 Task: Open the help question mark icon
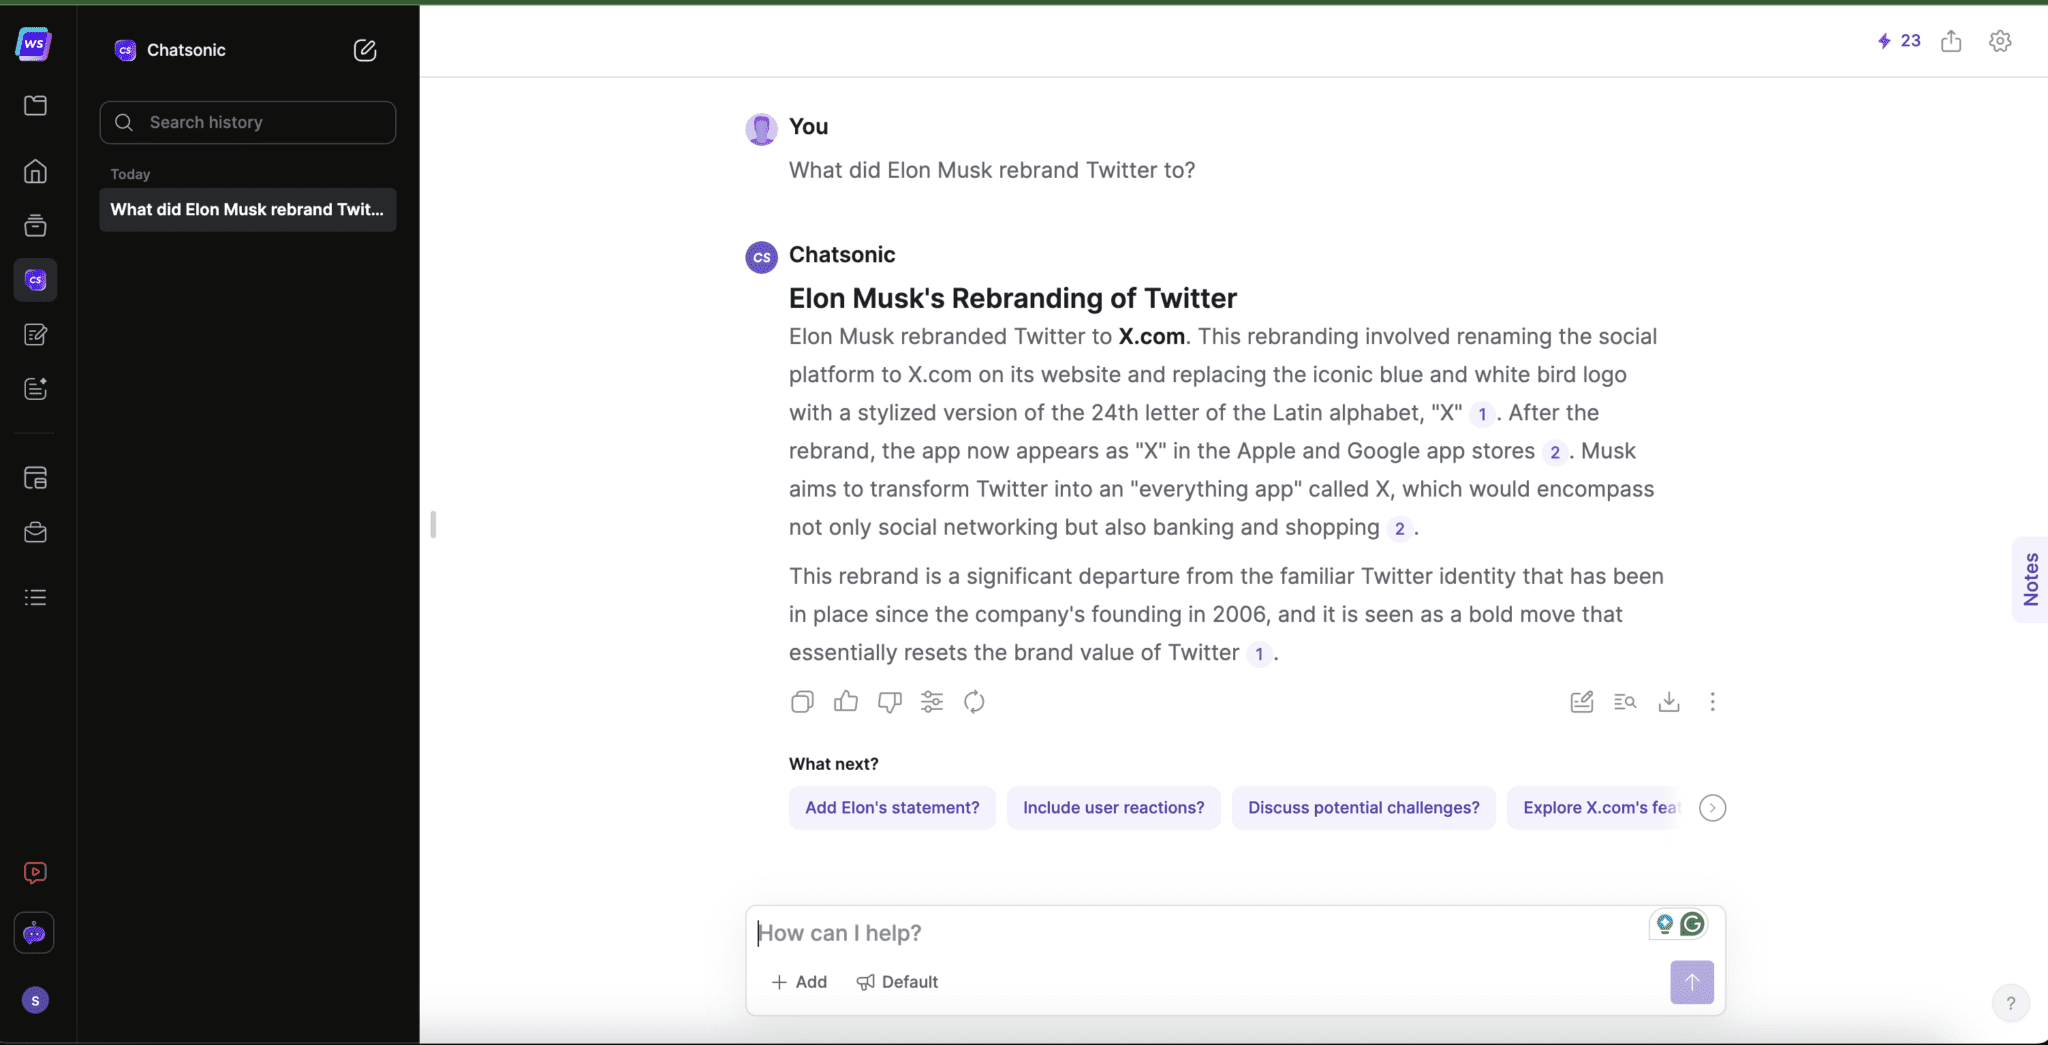[x=2009, y=1002]
